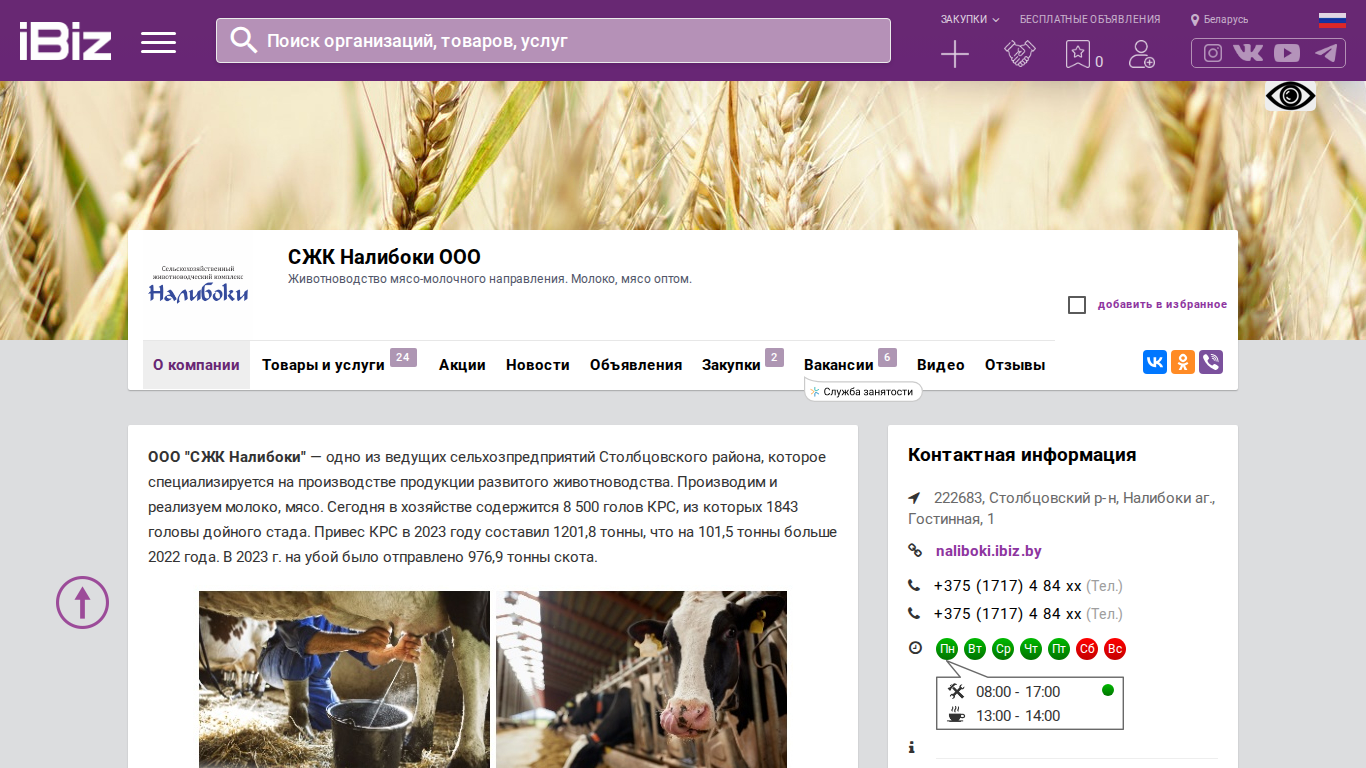Select Sunday (Вс) schedule day
Image resolution: width=1366 pixels, height=768 pixels.
coord(1115,649)
